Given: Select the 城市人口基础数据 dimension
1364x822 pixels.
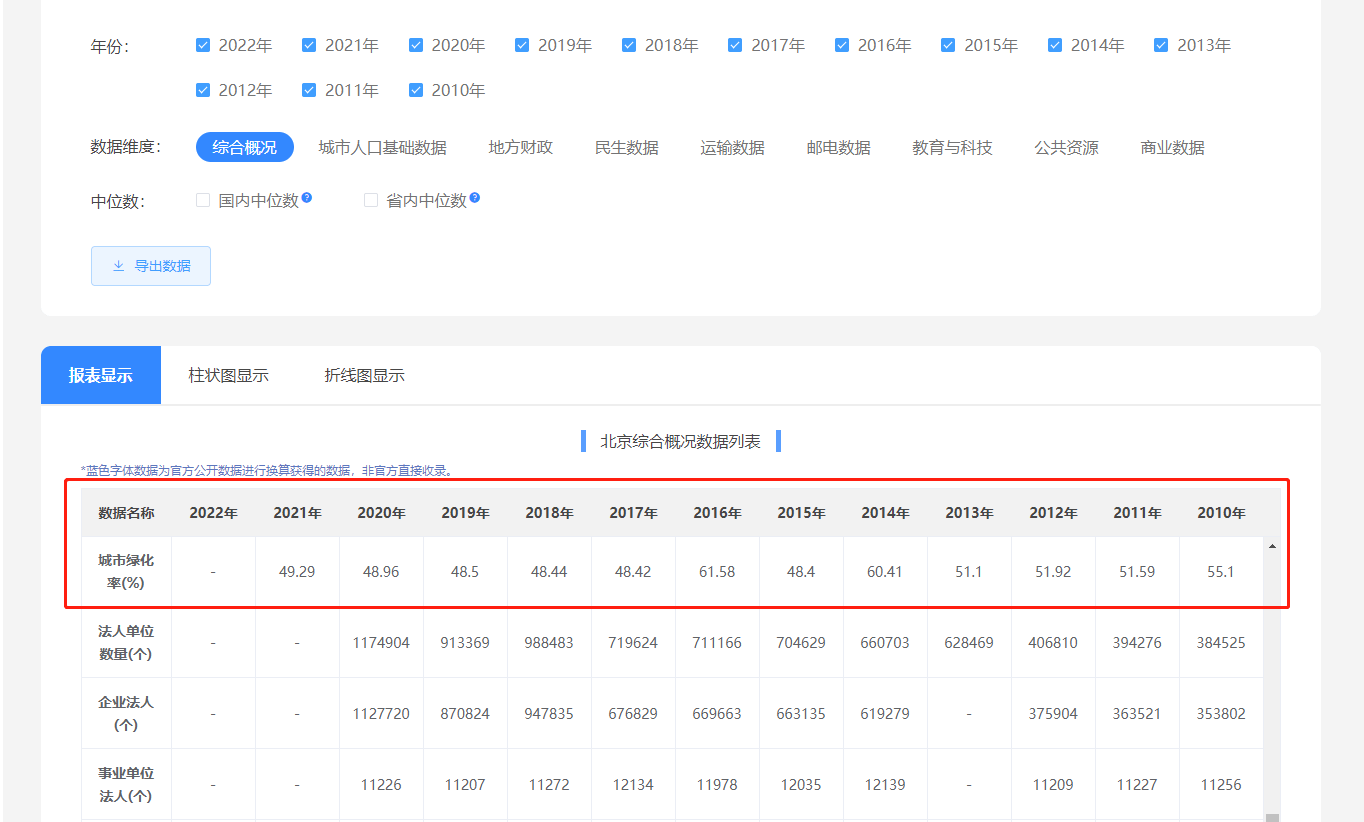Looking at the screenshot, I should coord(383,147).
